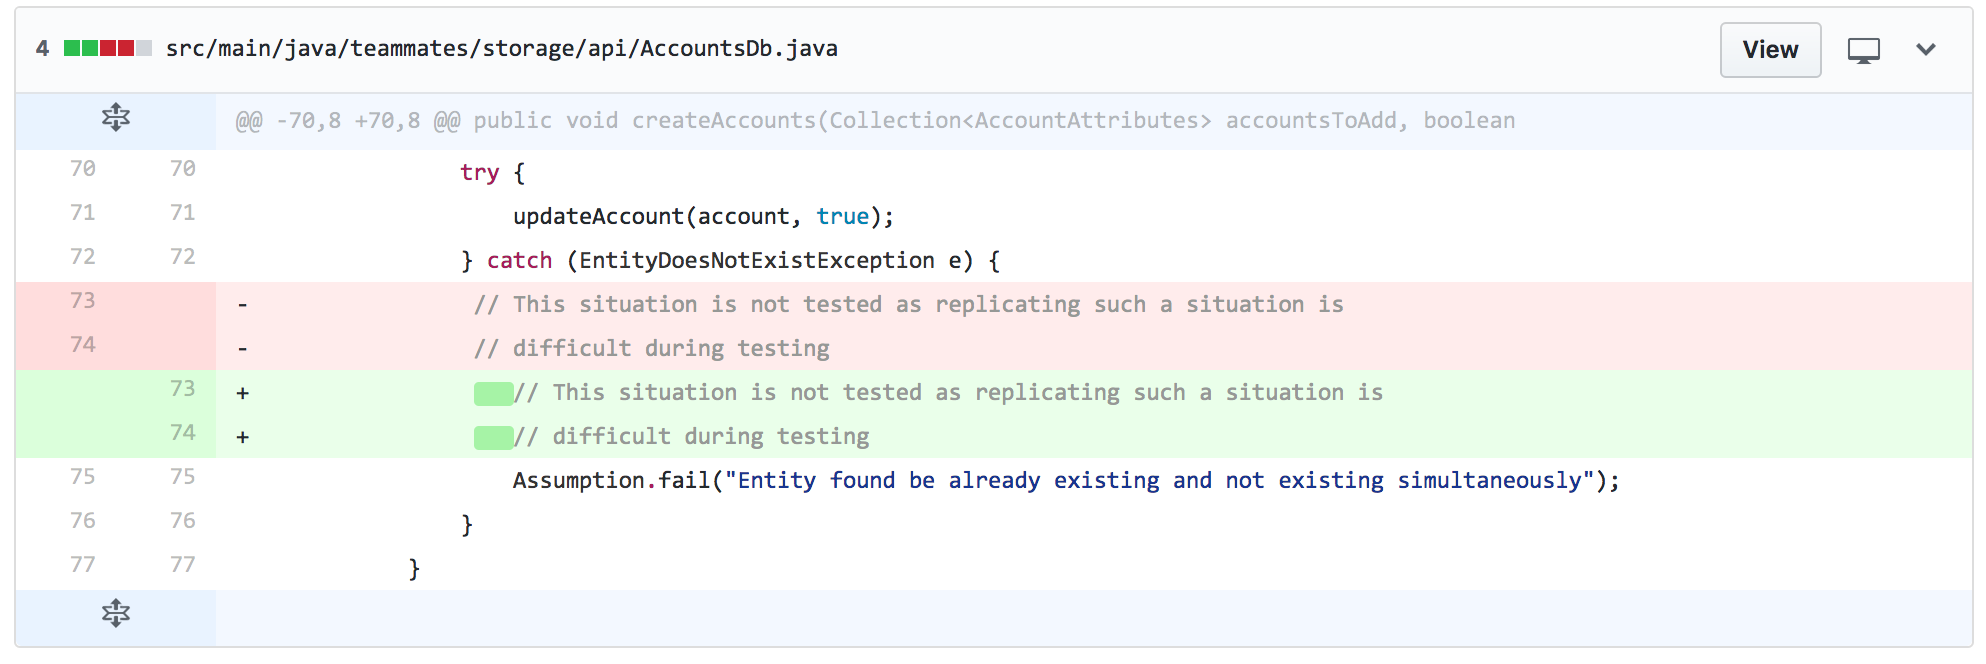
Task: Click the change count number 4
Action: point(42,49)
